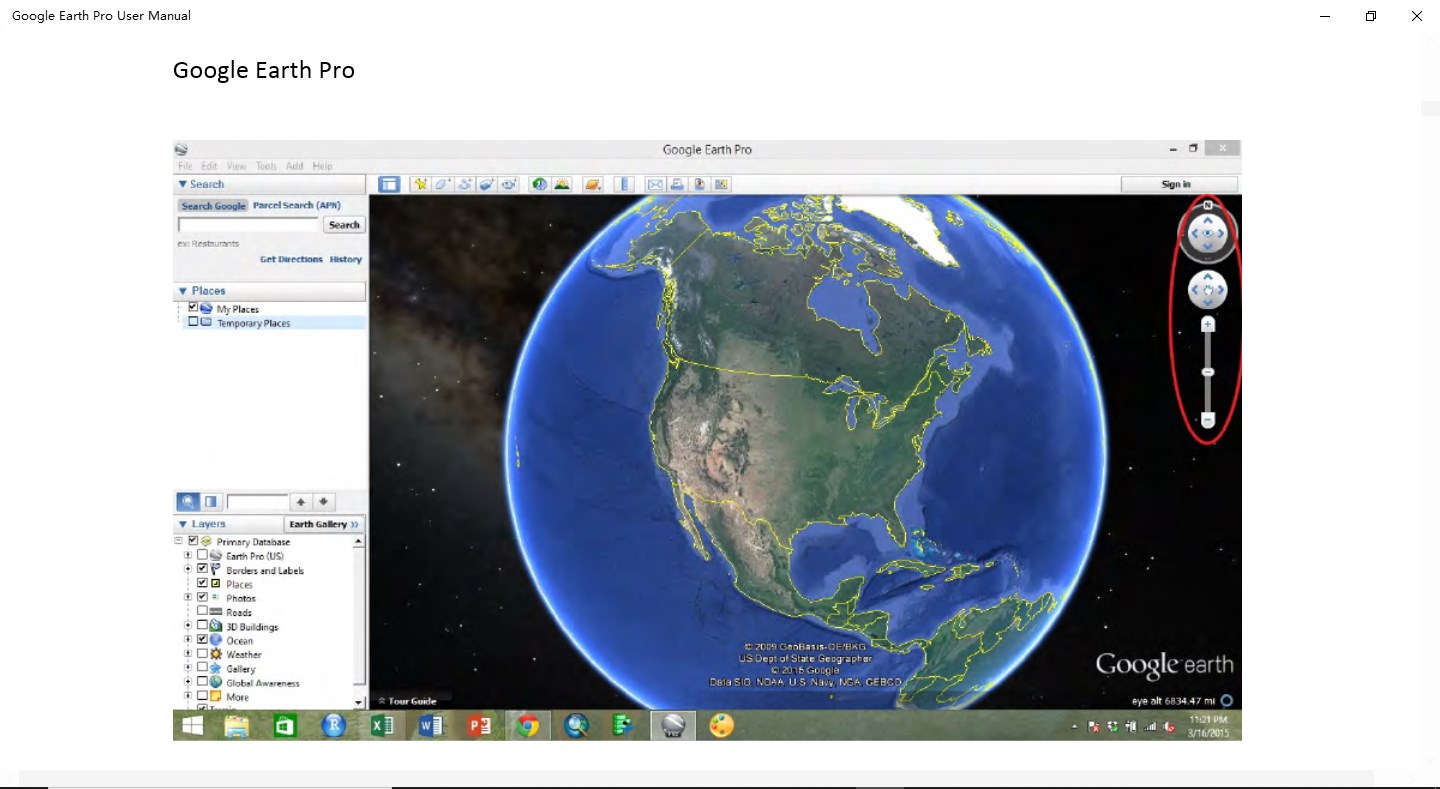Click the print toolbar icon

[677, 184]
